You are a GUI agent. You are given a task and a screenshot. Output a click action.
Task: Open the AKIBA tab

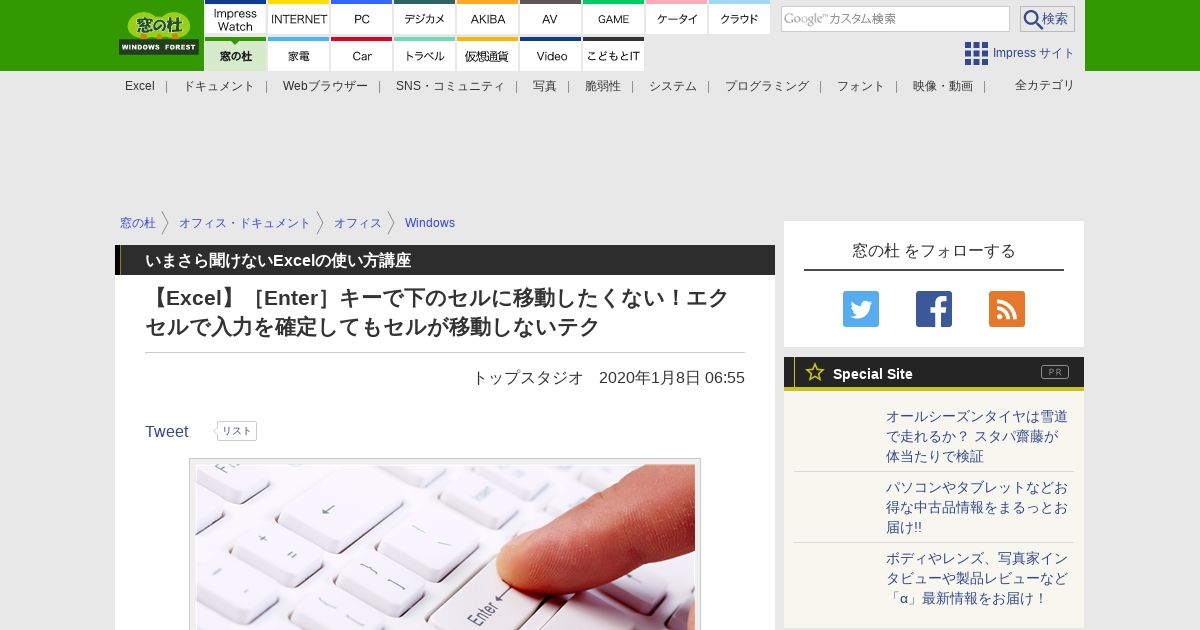(488, 18)
